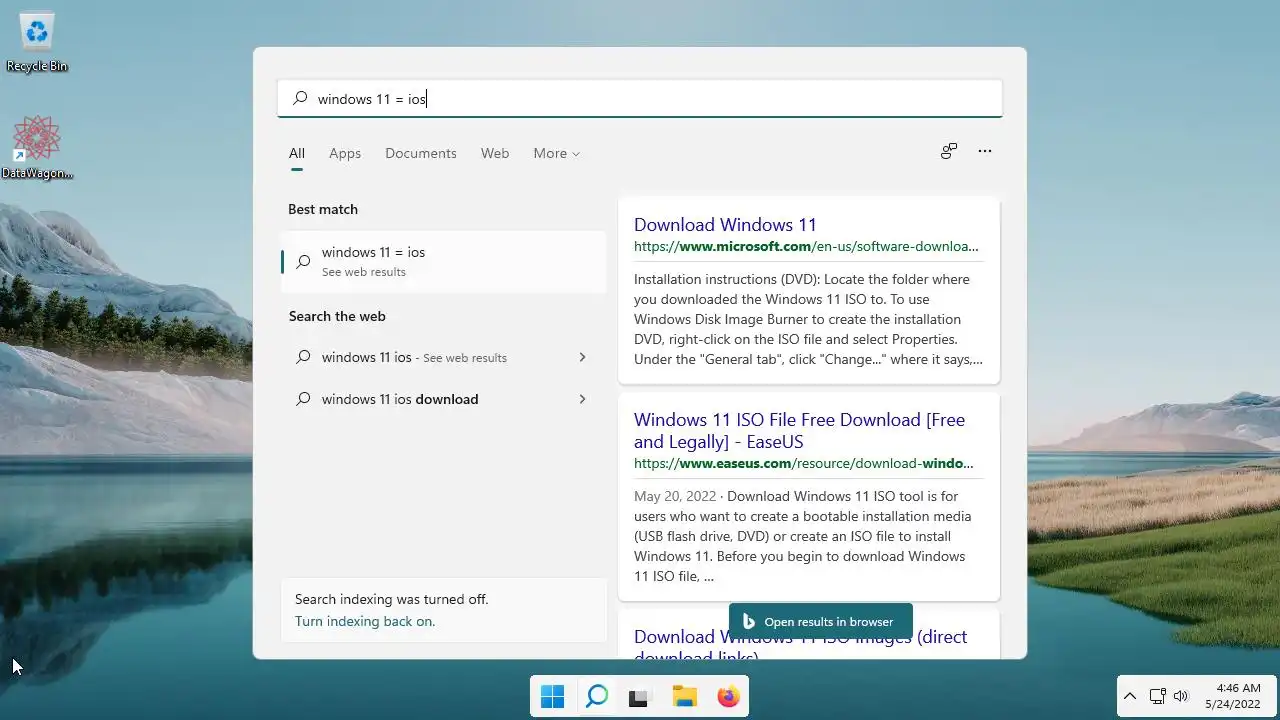Open the three-dot more options menu
The image size is (1280, 720).
(985, 151)
